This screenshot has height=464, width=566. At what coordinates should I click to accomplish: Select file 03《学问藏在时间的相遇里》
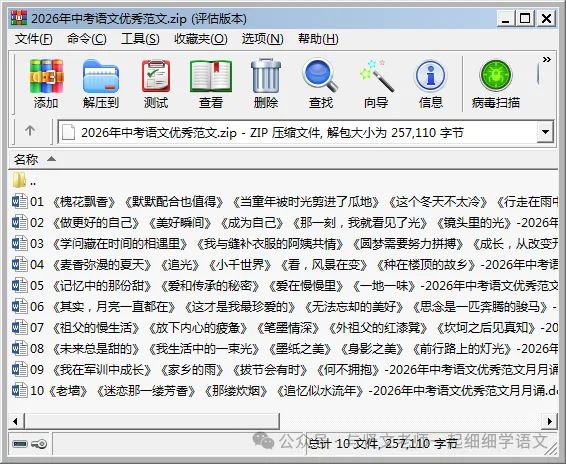[285, 243]
